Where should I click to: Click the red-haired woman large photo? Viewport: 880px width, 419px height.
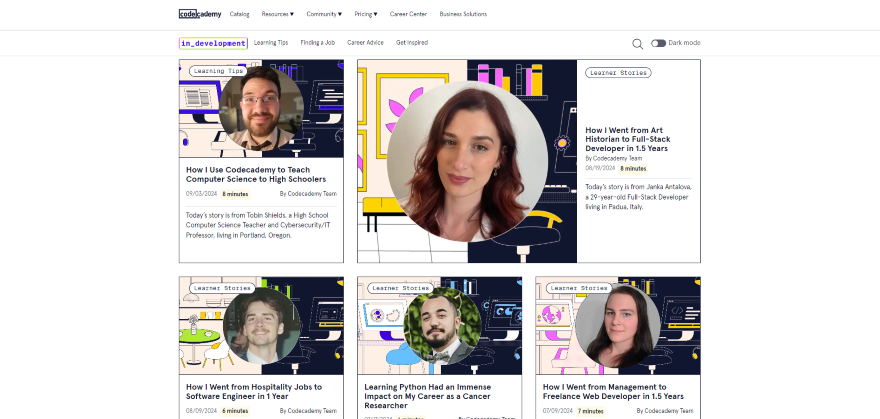468,162
